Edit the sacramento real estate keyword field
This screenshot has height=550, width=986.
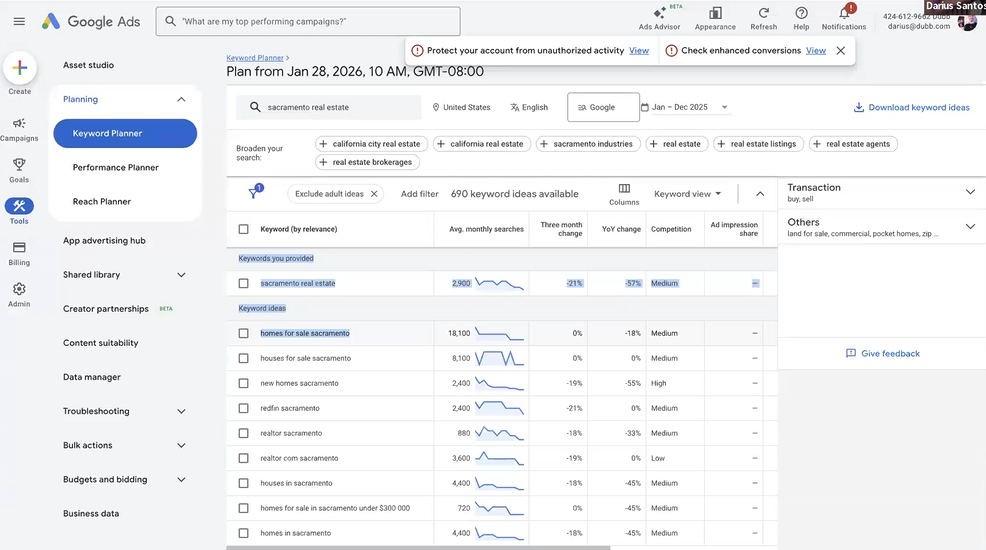tap(329, 107)
